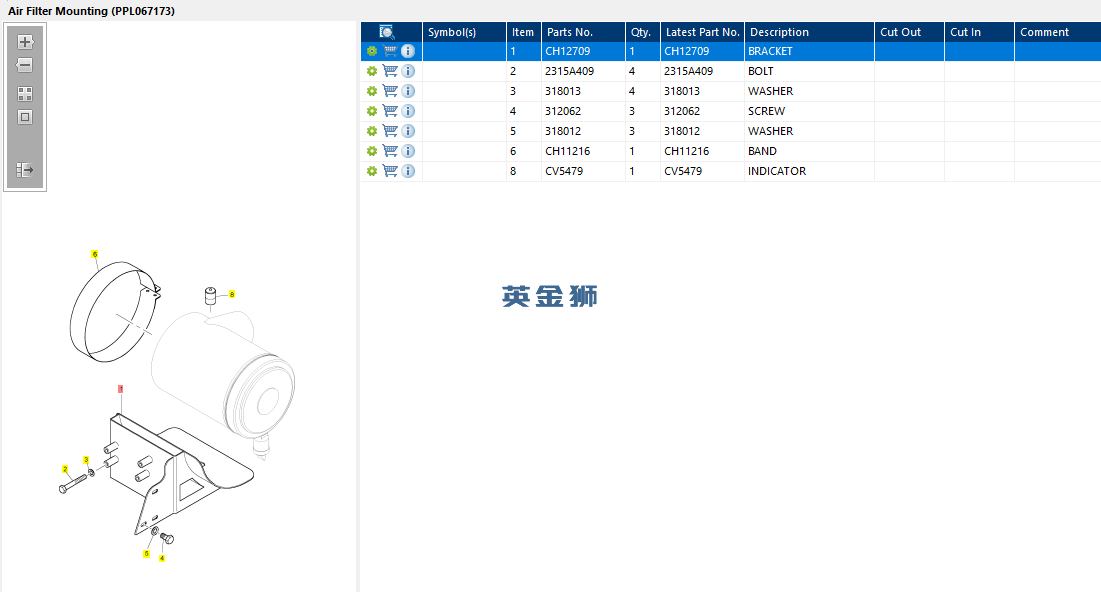Open info icon for WASHER 318013
This screenshot has width=1101, height=592.
408,91
